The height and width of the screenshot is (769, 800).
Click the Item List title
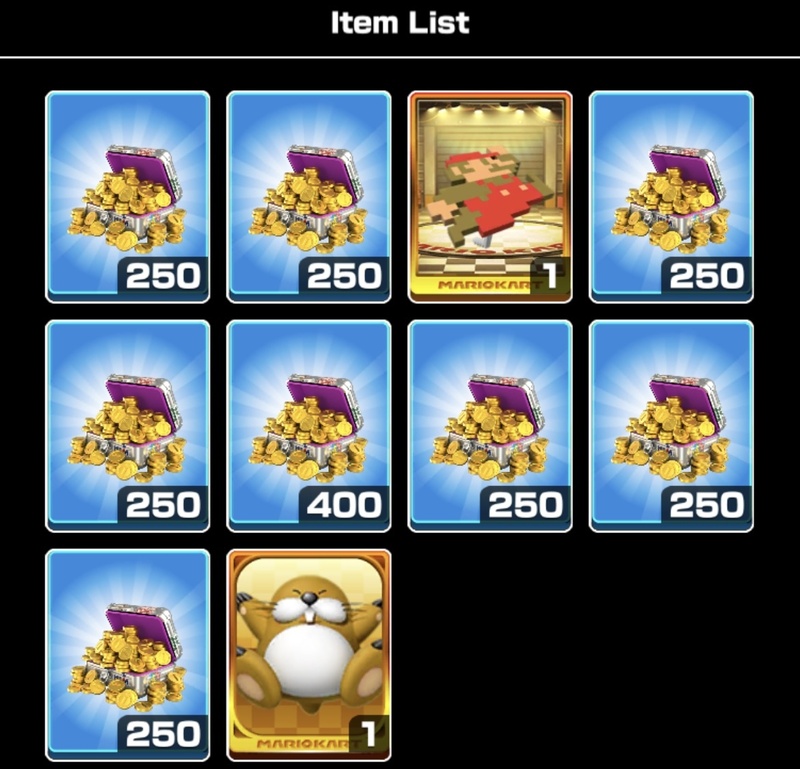pyautogui.click(x=400, y=23)
